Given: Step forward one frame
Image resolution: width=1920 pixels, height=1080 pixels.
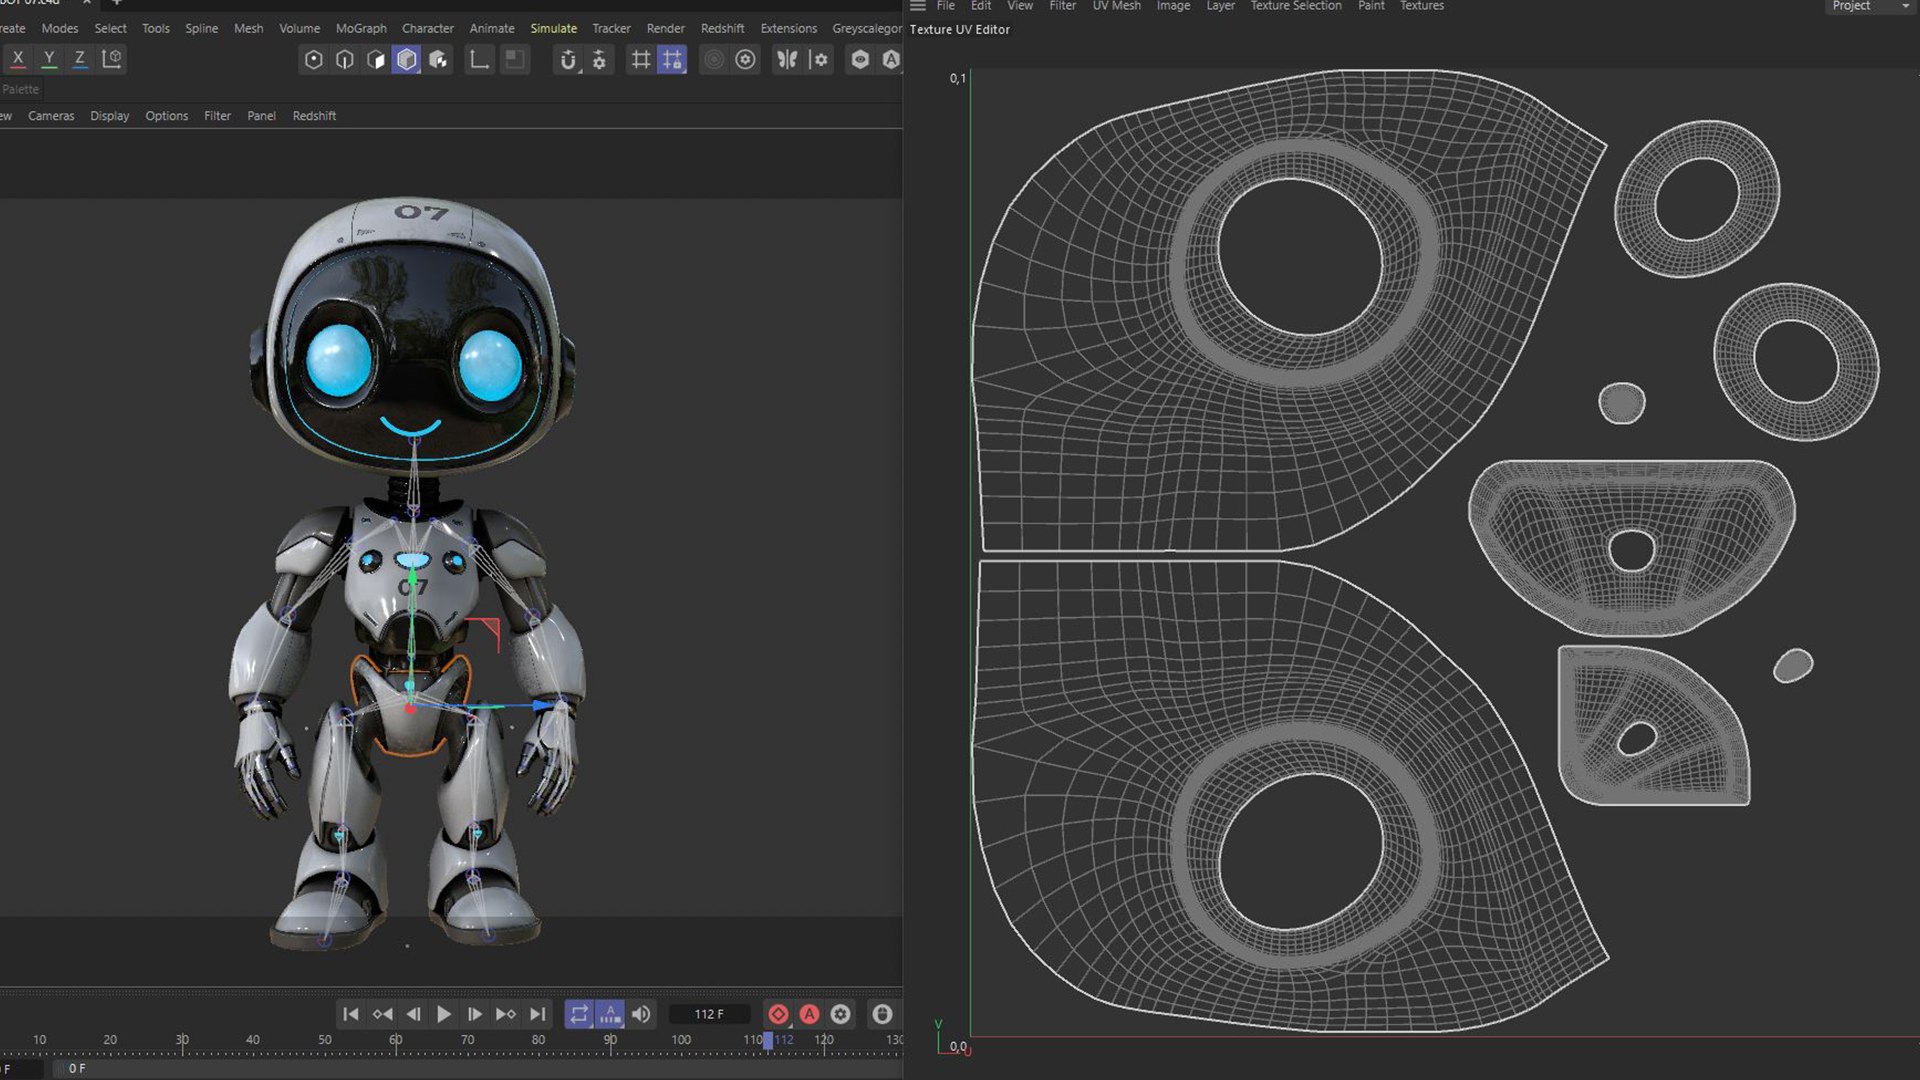Looking at the screenshot, I should pyautogui.click(x=475, y=1014).
